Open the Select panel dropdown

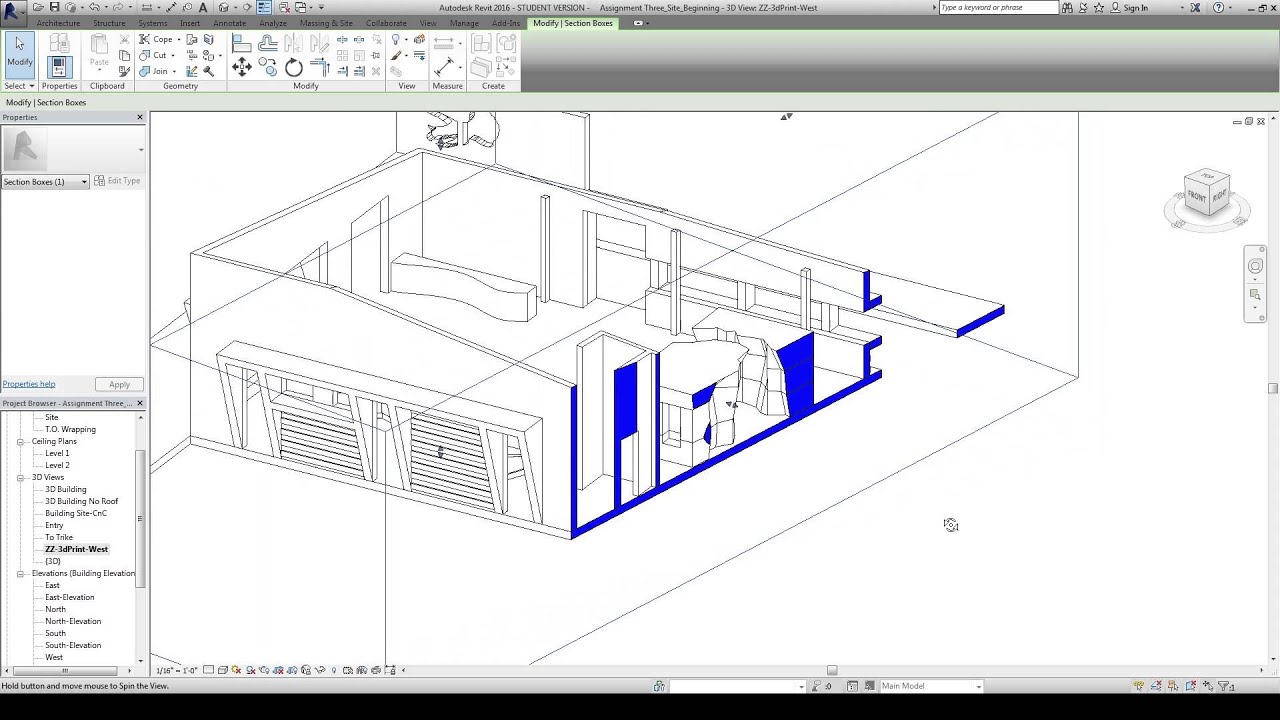(x=19, y=86)
